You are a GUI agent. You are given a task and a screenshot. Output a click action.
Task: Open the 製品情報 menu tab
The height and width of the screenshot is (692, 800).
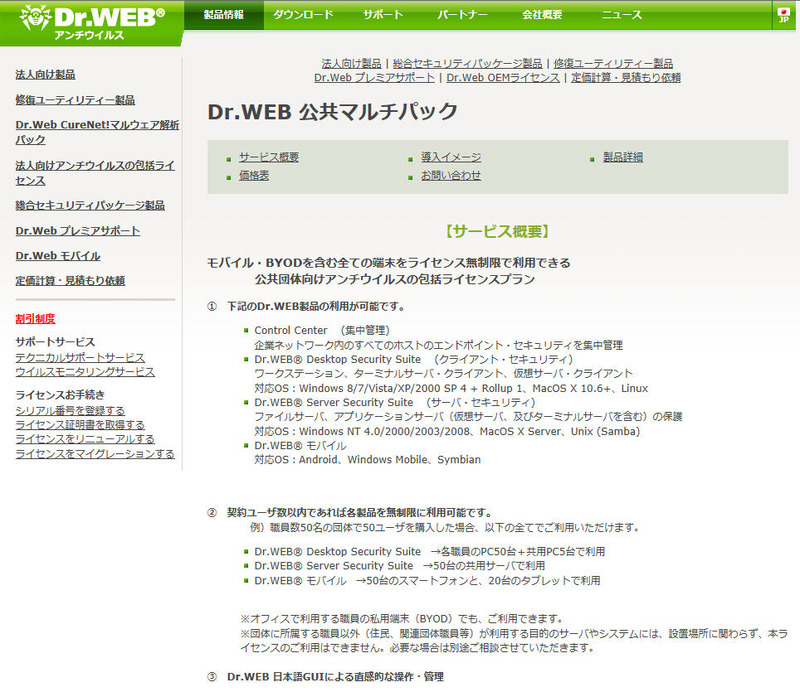223,15
